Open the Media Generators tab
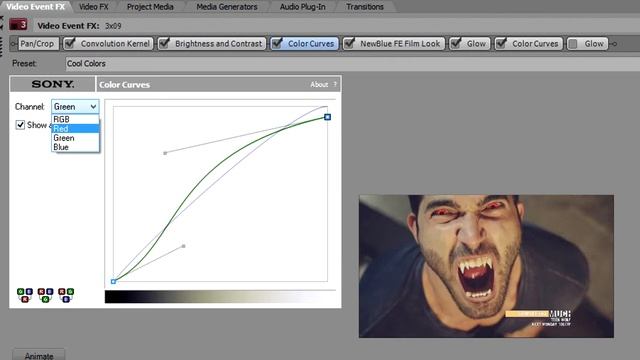The height and width of the screenshot is (360, 640). pyautogui.click(x=227, y=7)
